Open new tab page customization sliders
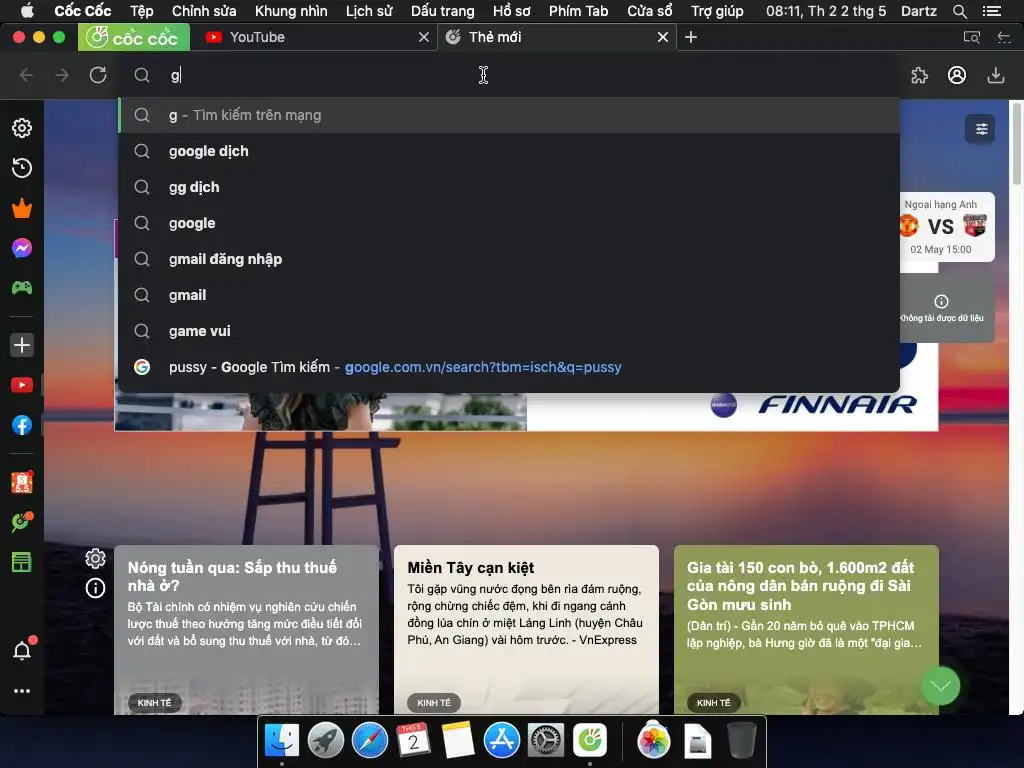 pyautogui.click(x=980, y=129)
